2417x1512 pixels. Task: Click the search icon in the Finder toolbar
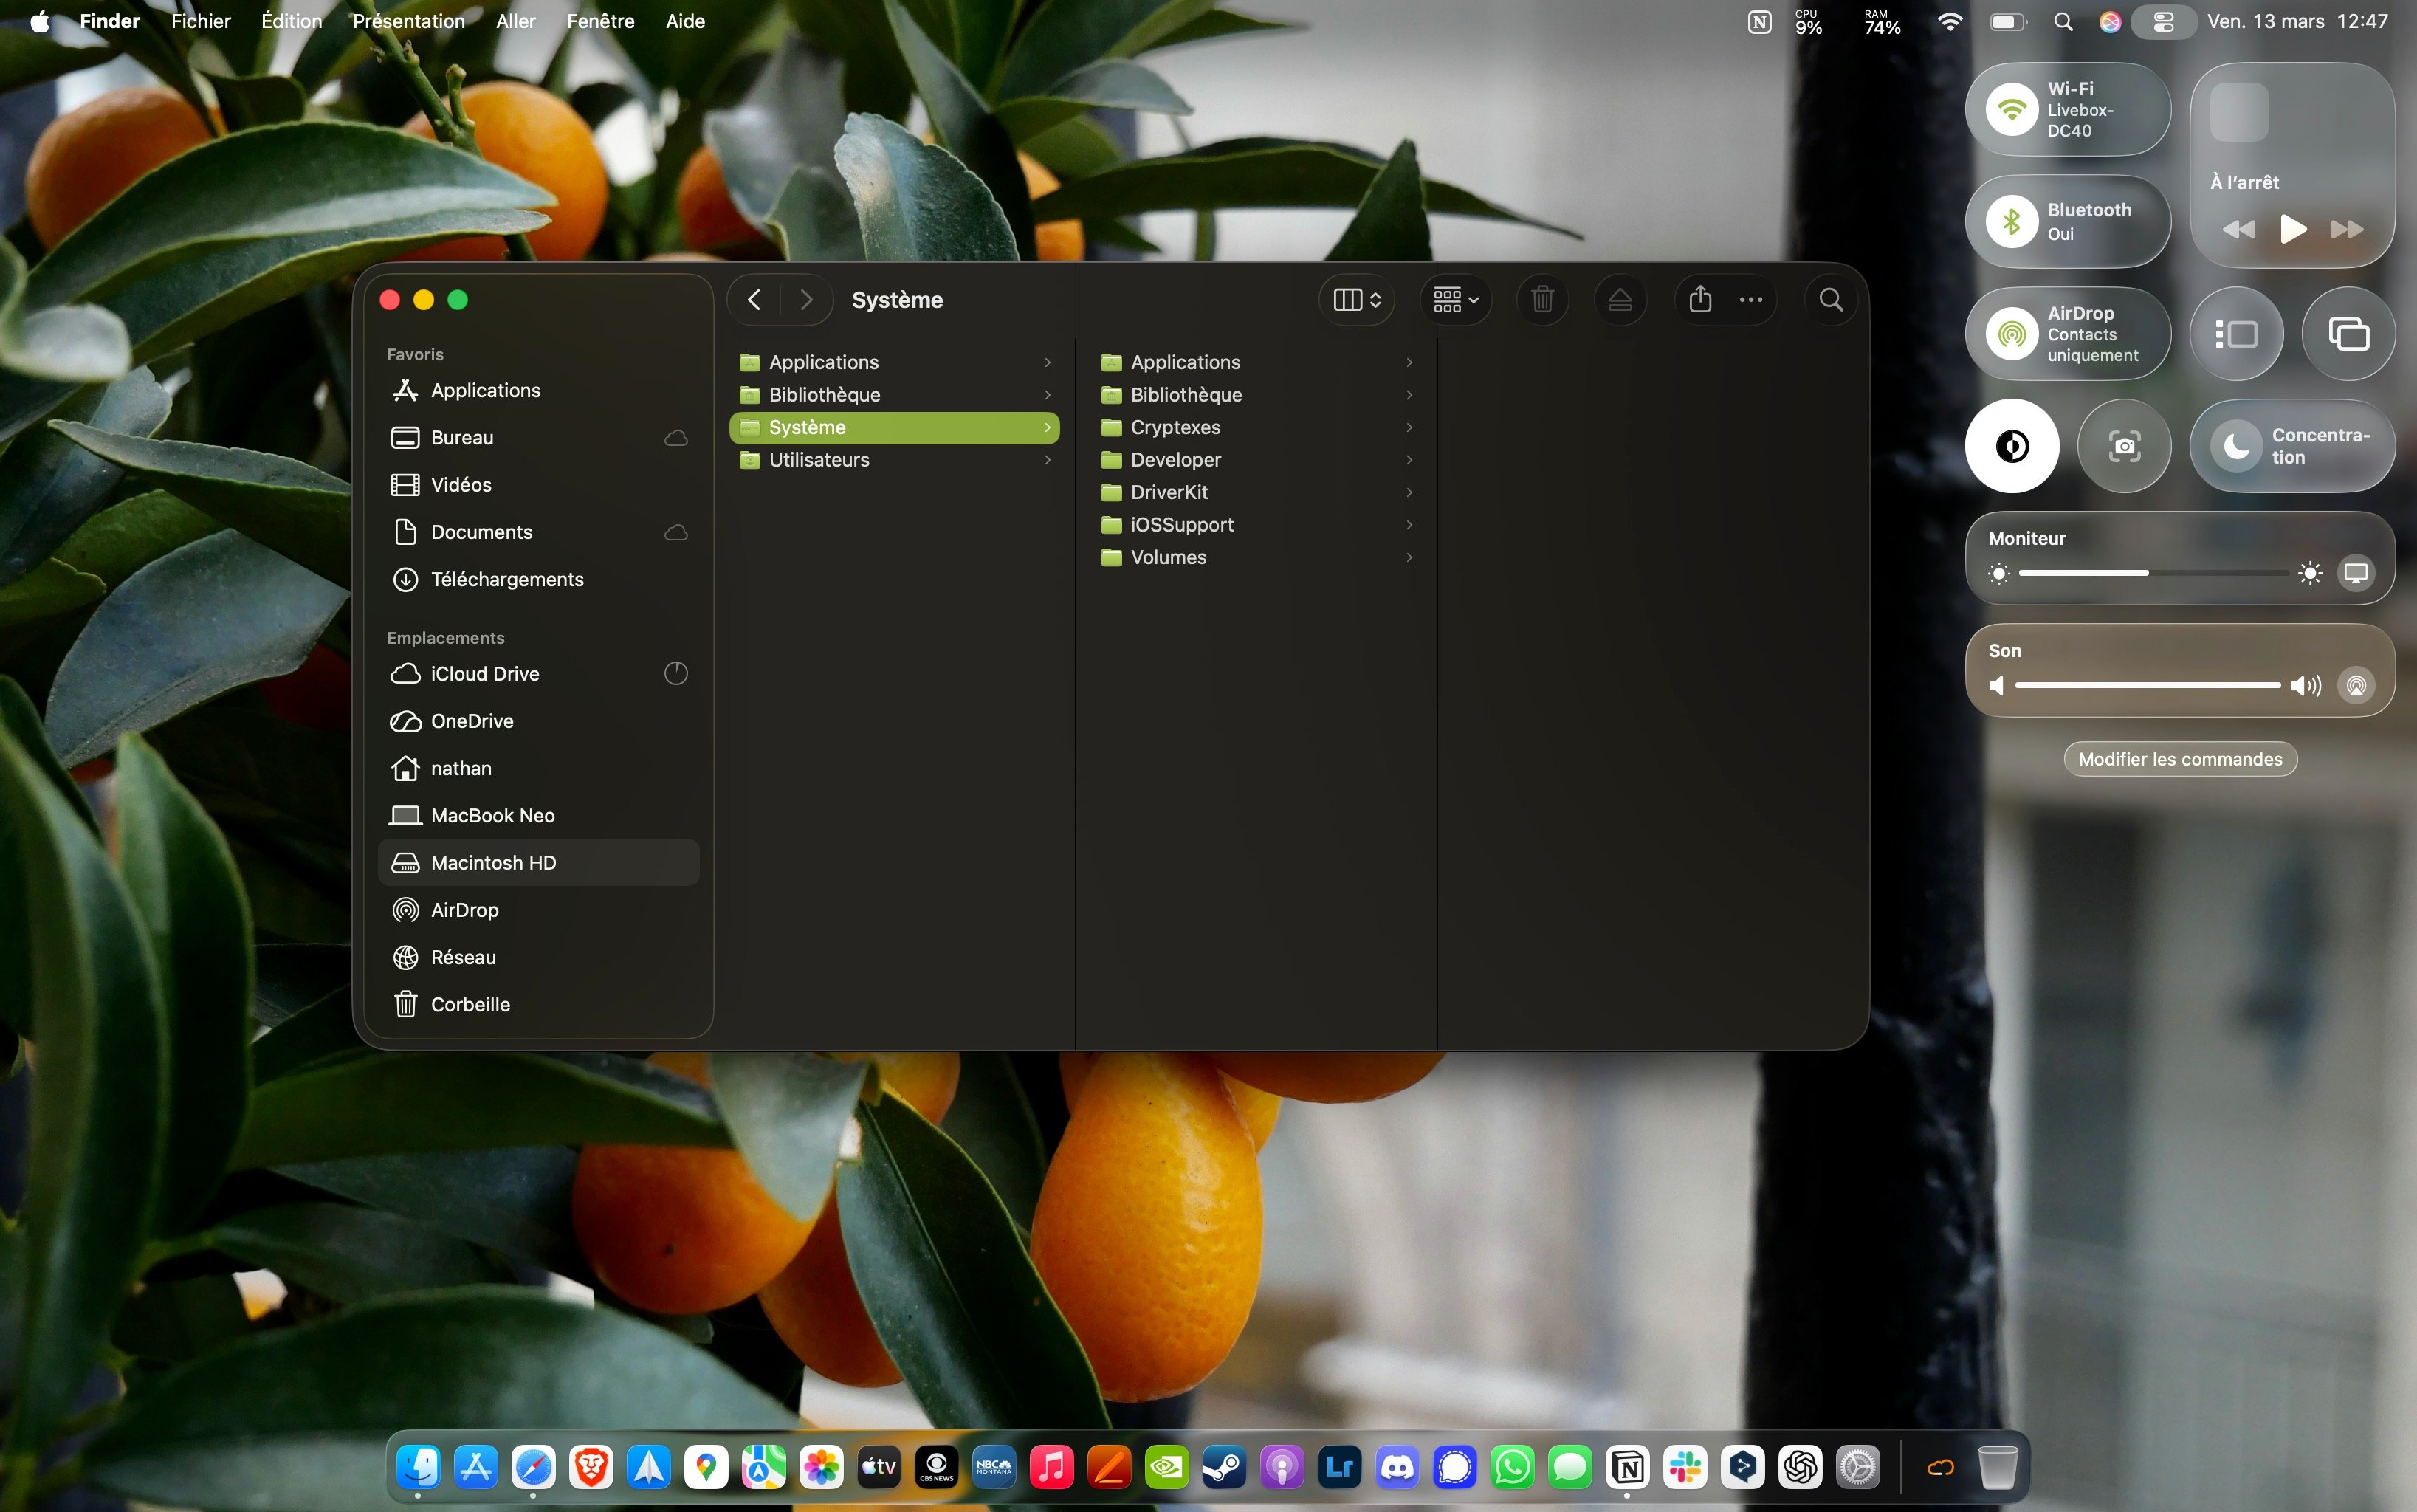point(1830,299)
